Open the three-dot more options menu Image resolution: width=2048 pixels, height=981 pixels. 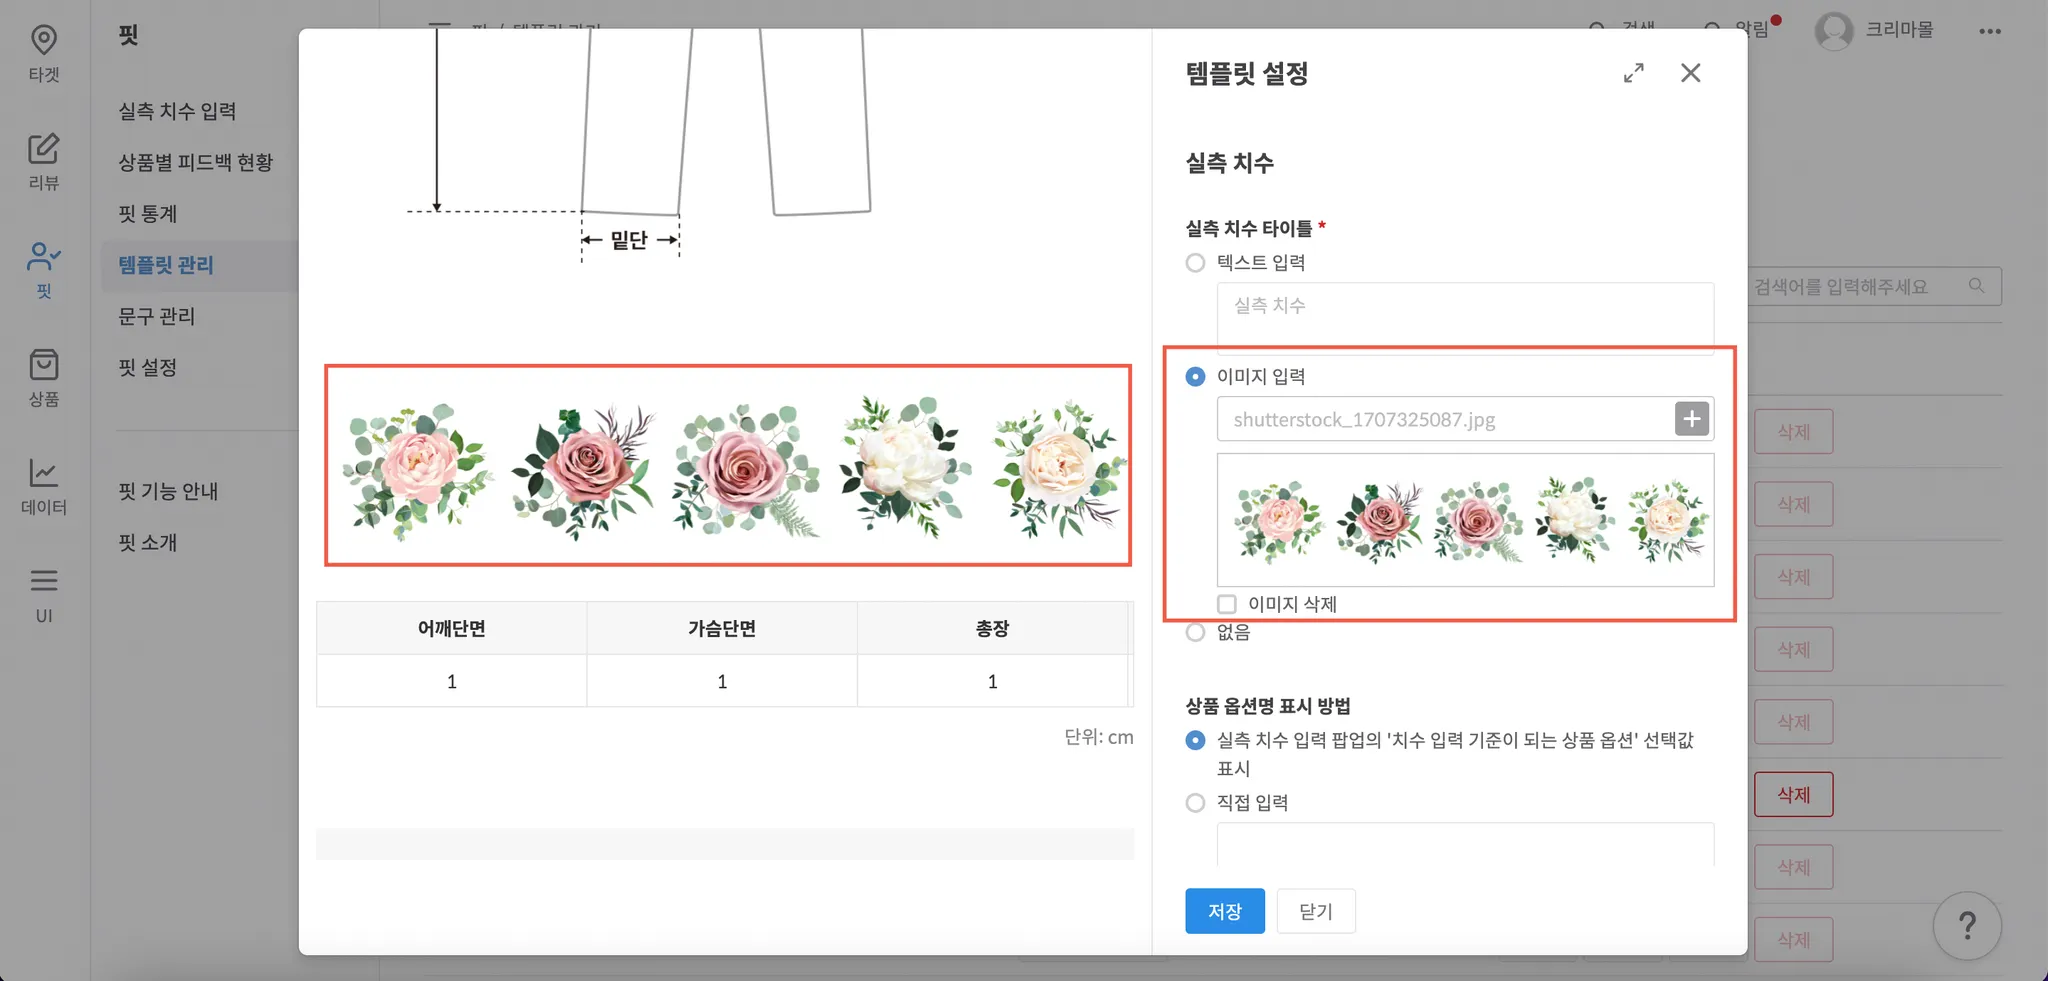point(1989,31)
